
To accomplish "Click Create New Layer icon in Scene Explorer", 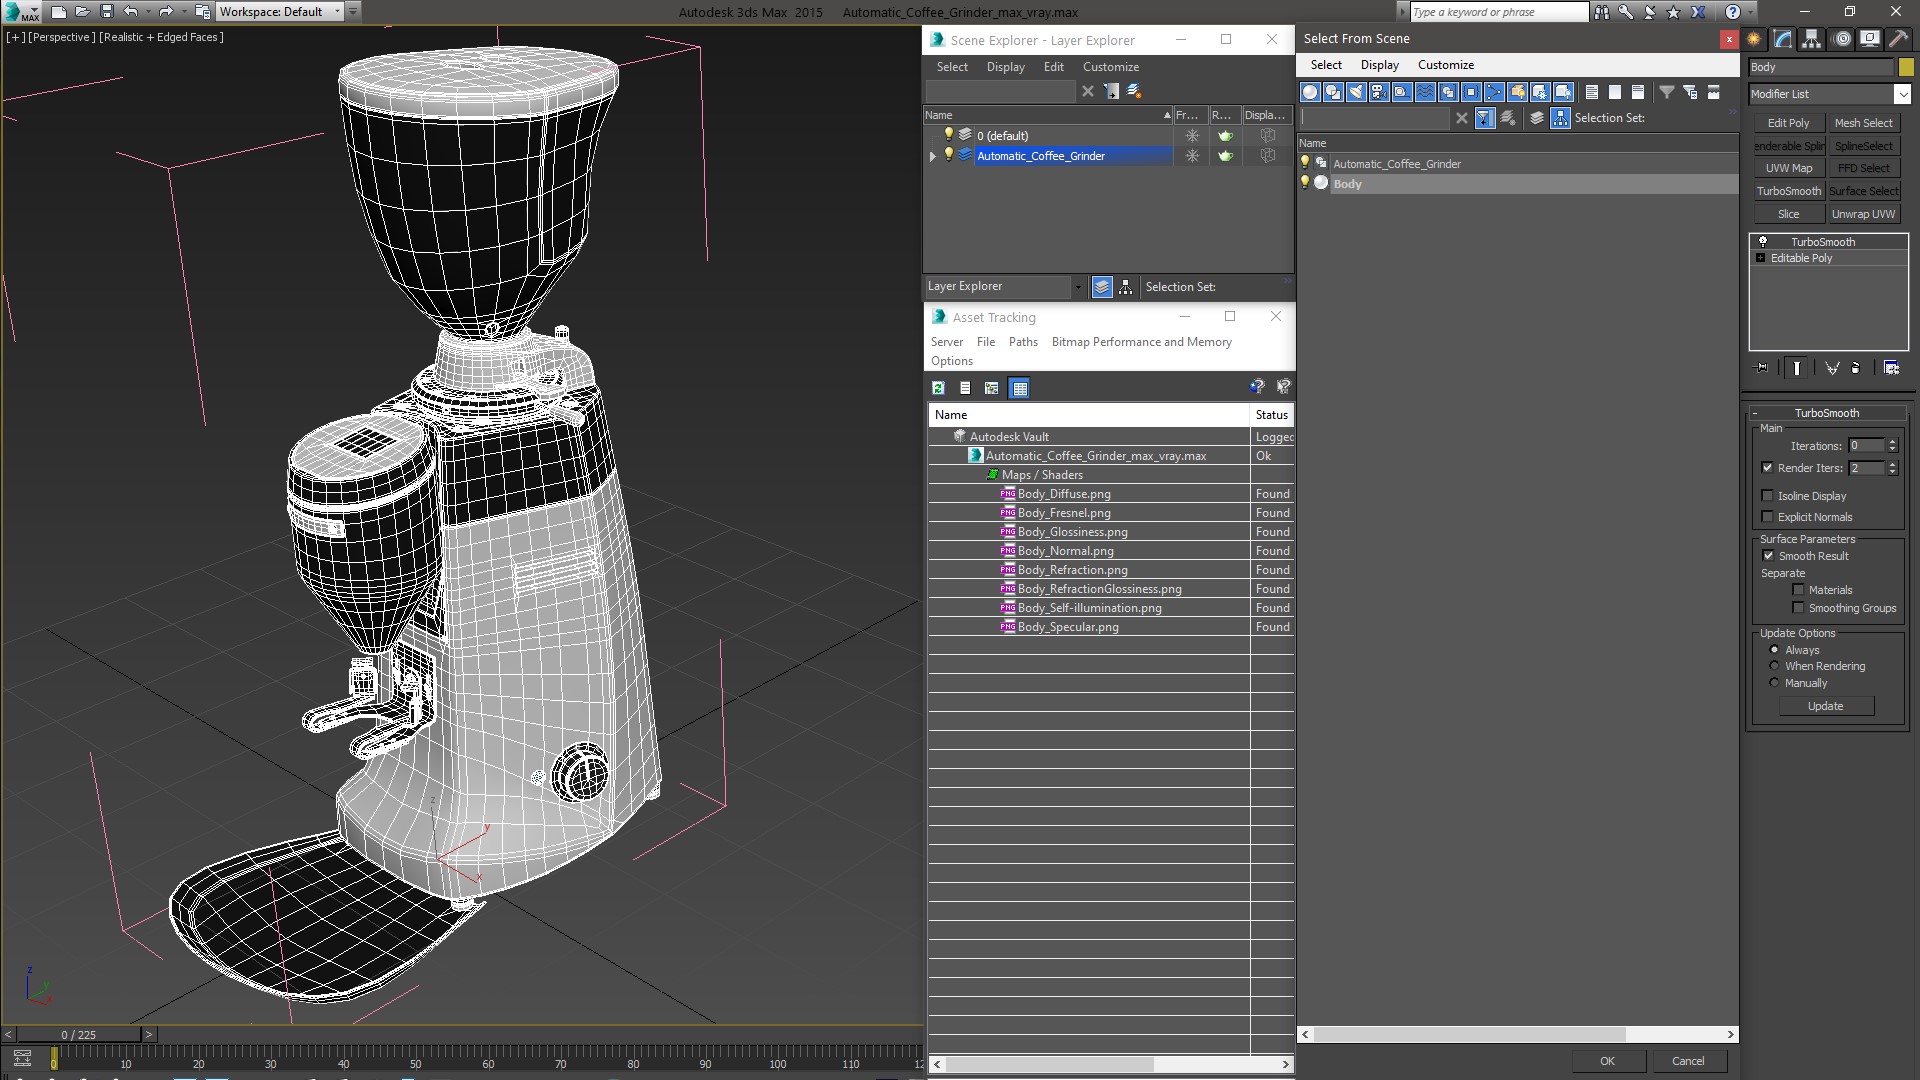I will [1134, 91].
